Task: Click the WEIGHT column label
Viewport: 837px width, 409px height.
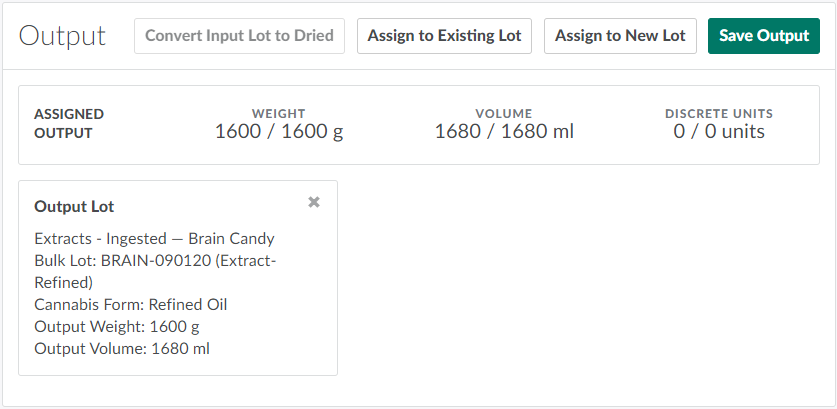Action: point(279,114)
